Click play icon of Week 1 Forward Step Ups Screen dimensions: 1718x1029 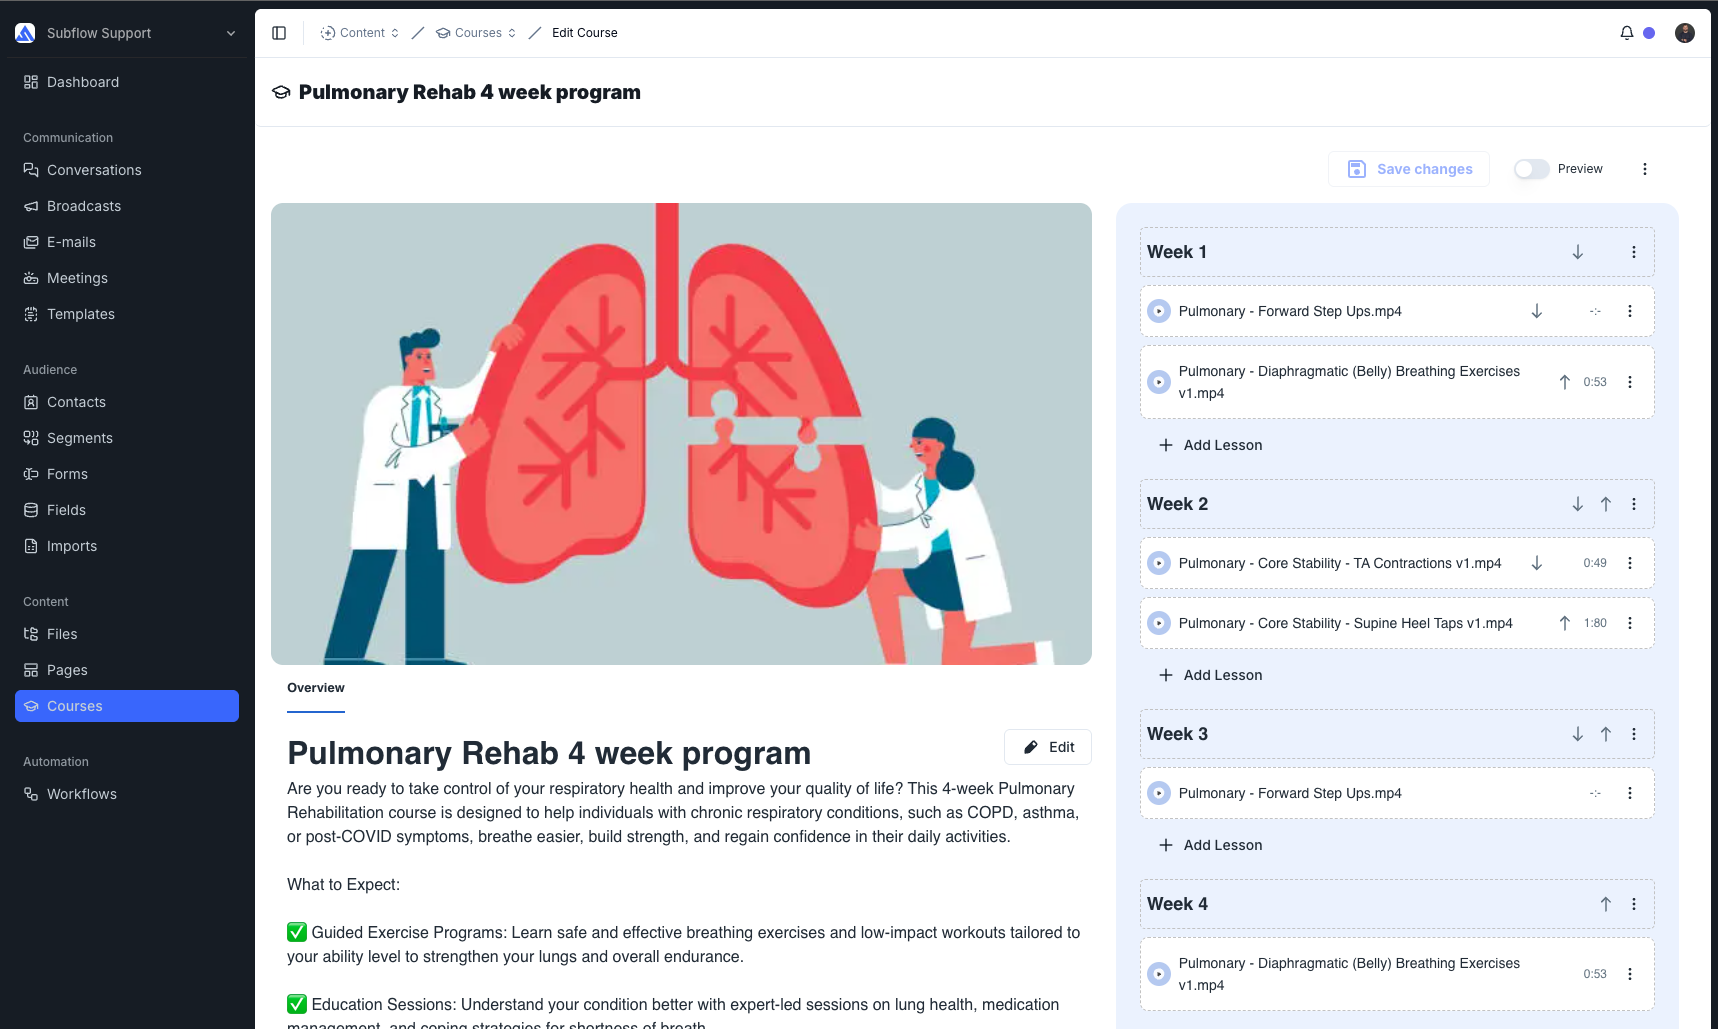(1159, 311)
